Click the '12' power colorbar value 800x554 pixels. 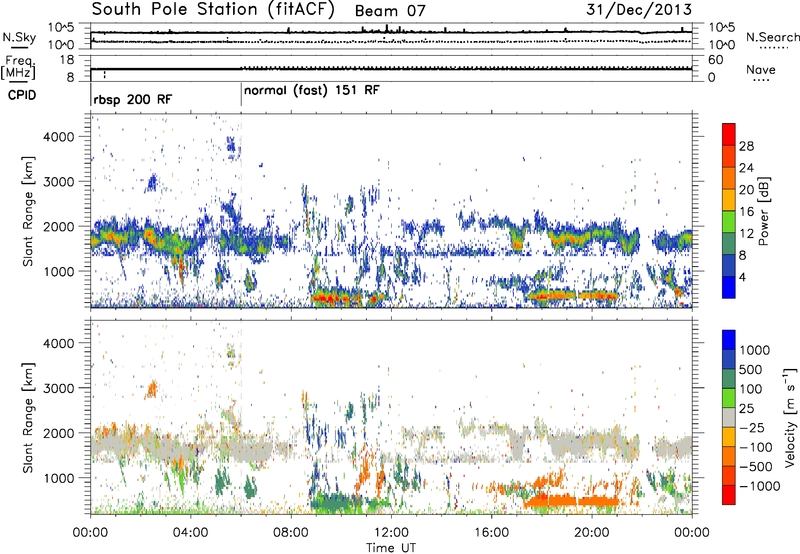pyautogui.click(x=746, y=234)
